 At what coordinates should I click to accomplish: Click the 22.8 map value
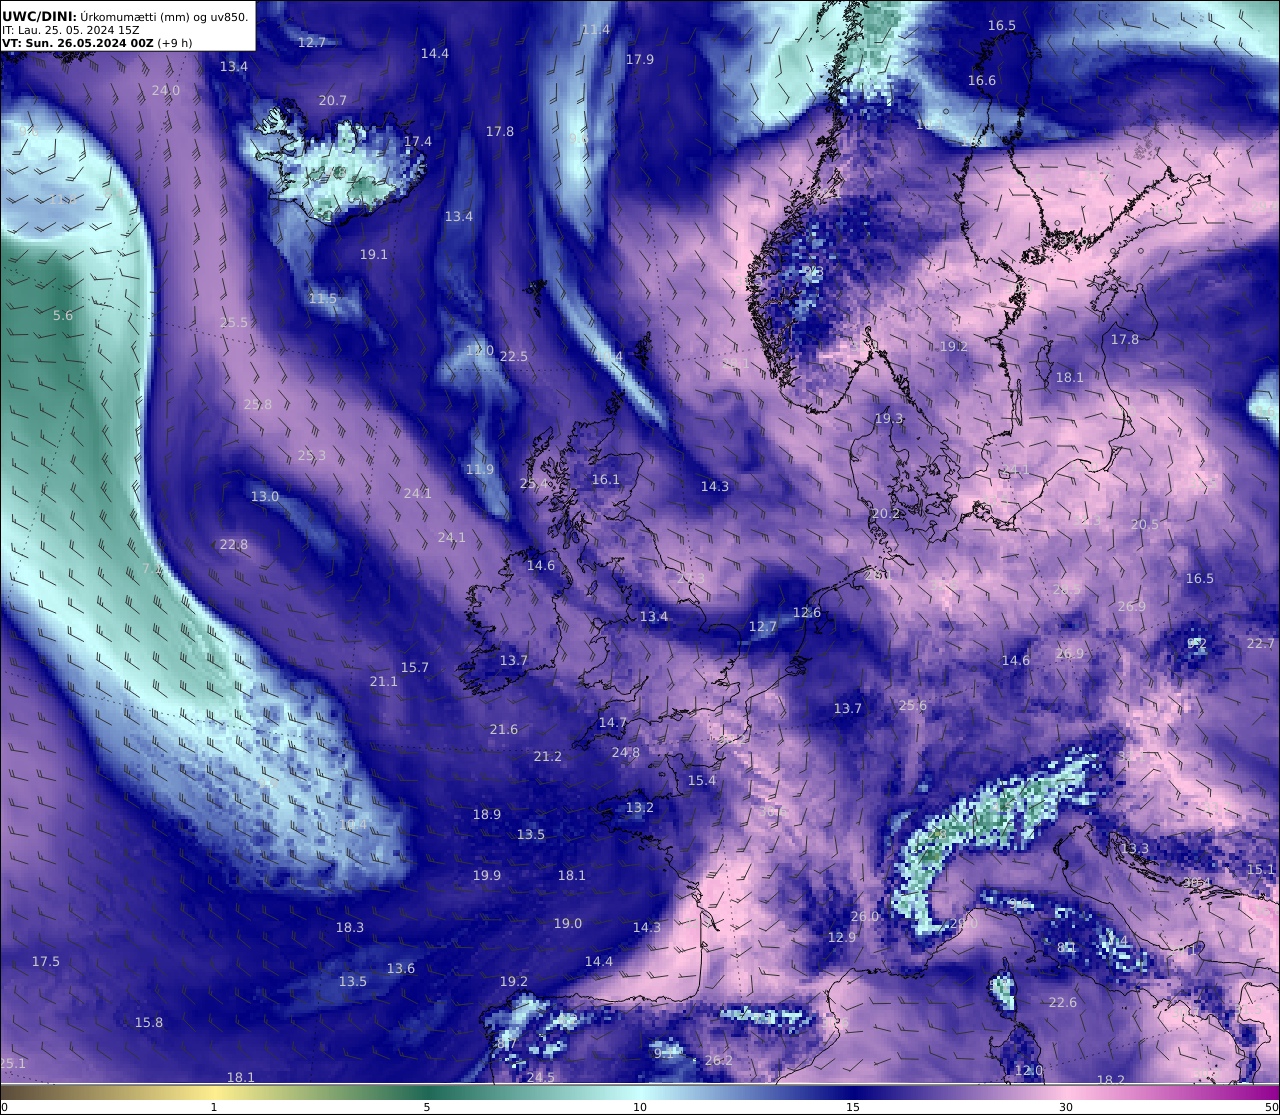(234, 544)
